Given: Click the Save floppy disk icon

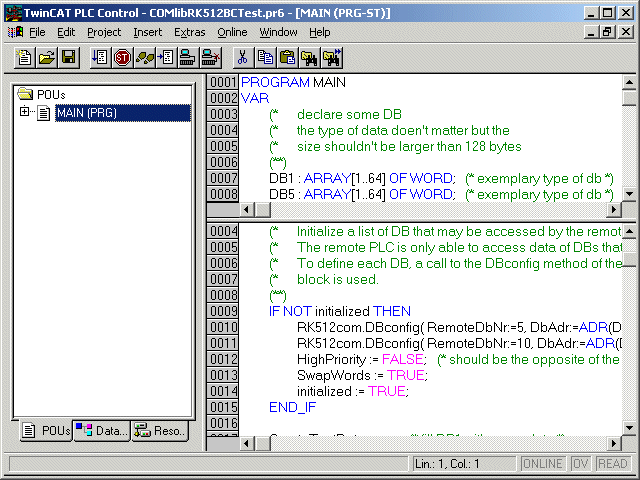Looking at the screenshot, I should pos(68,57).
